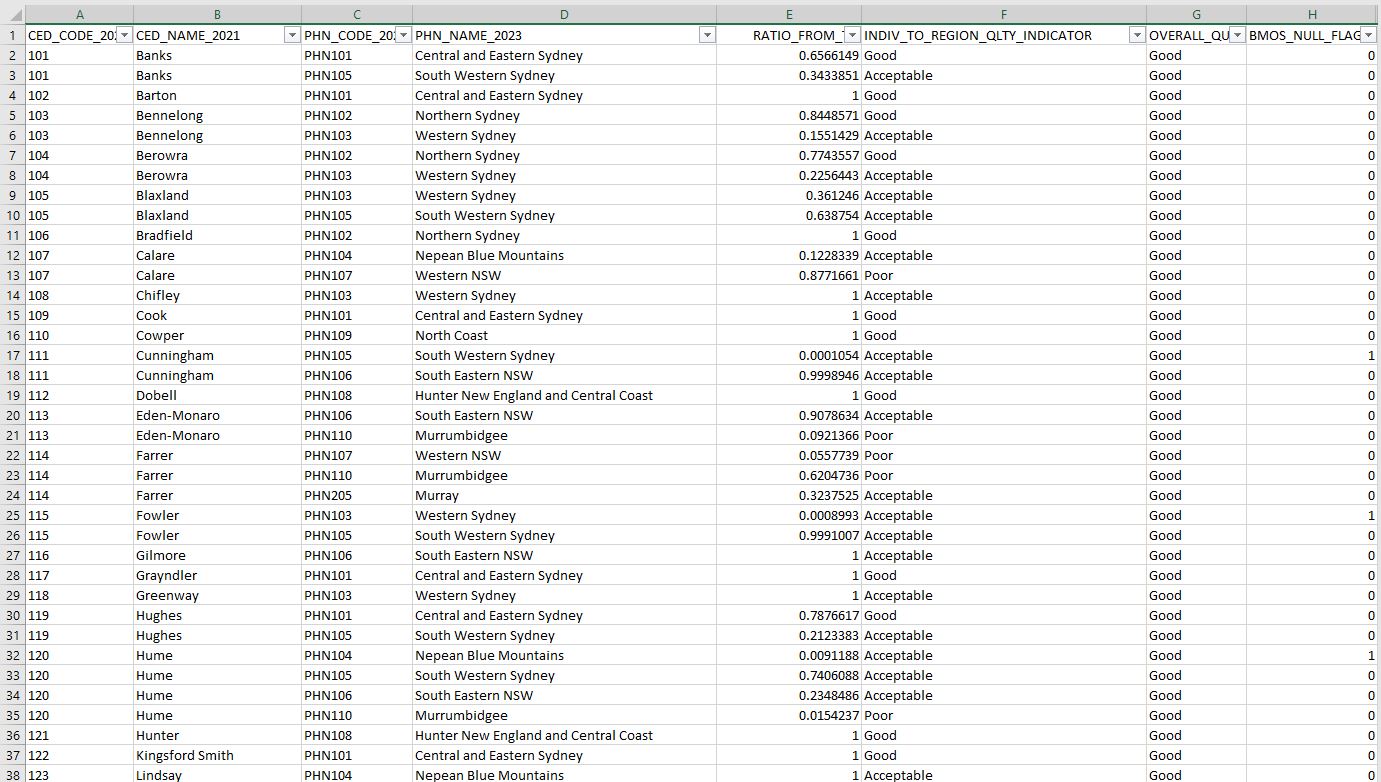Select the cell containing Greenway
Image resolution: width=1381 pixels, height=782 pixels.
tap(217, 595)
